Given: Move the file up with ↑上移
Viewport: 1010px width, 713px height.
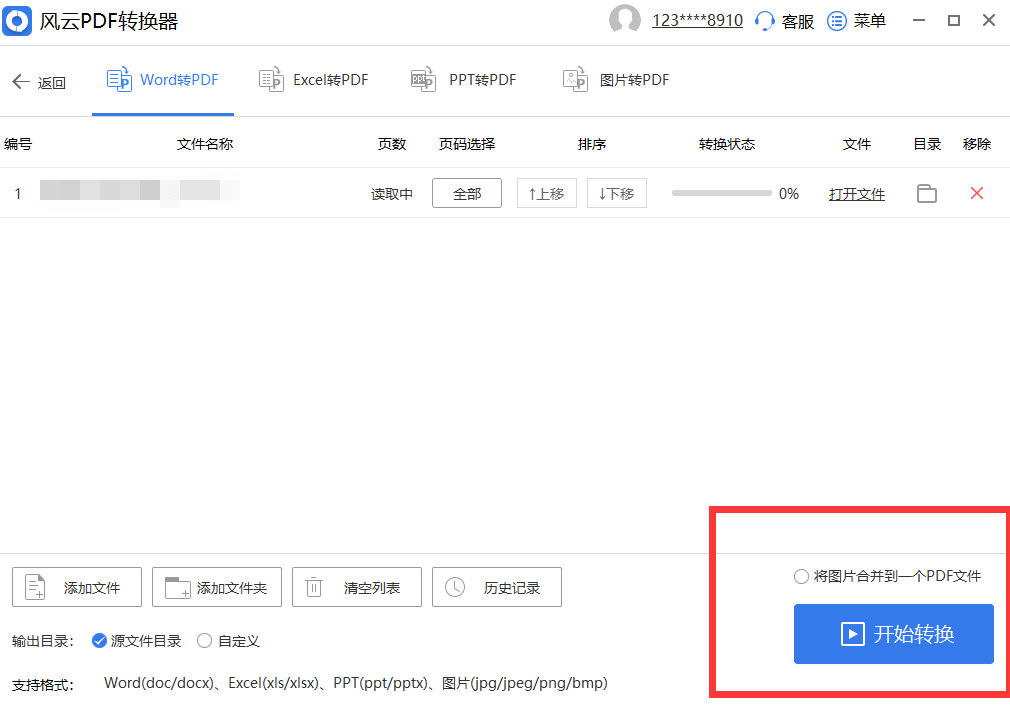Looking at the screenshot, I should 546,193.
